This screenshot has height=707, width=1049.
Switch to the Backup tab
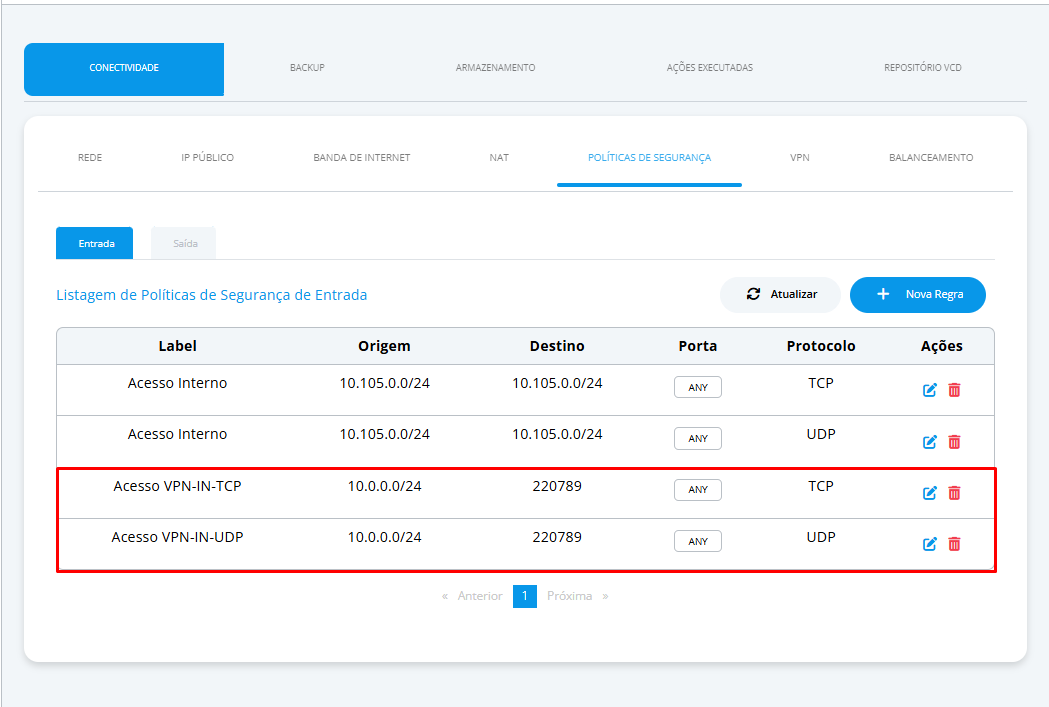307,68
